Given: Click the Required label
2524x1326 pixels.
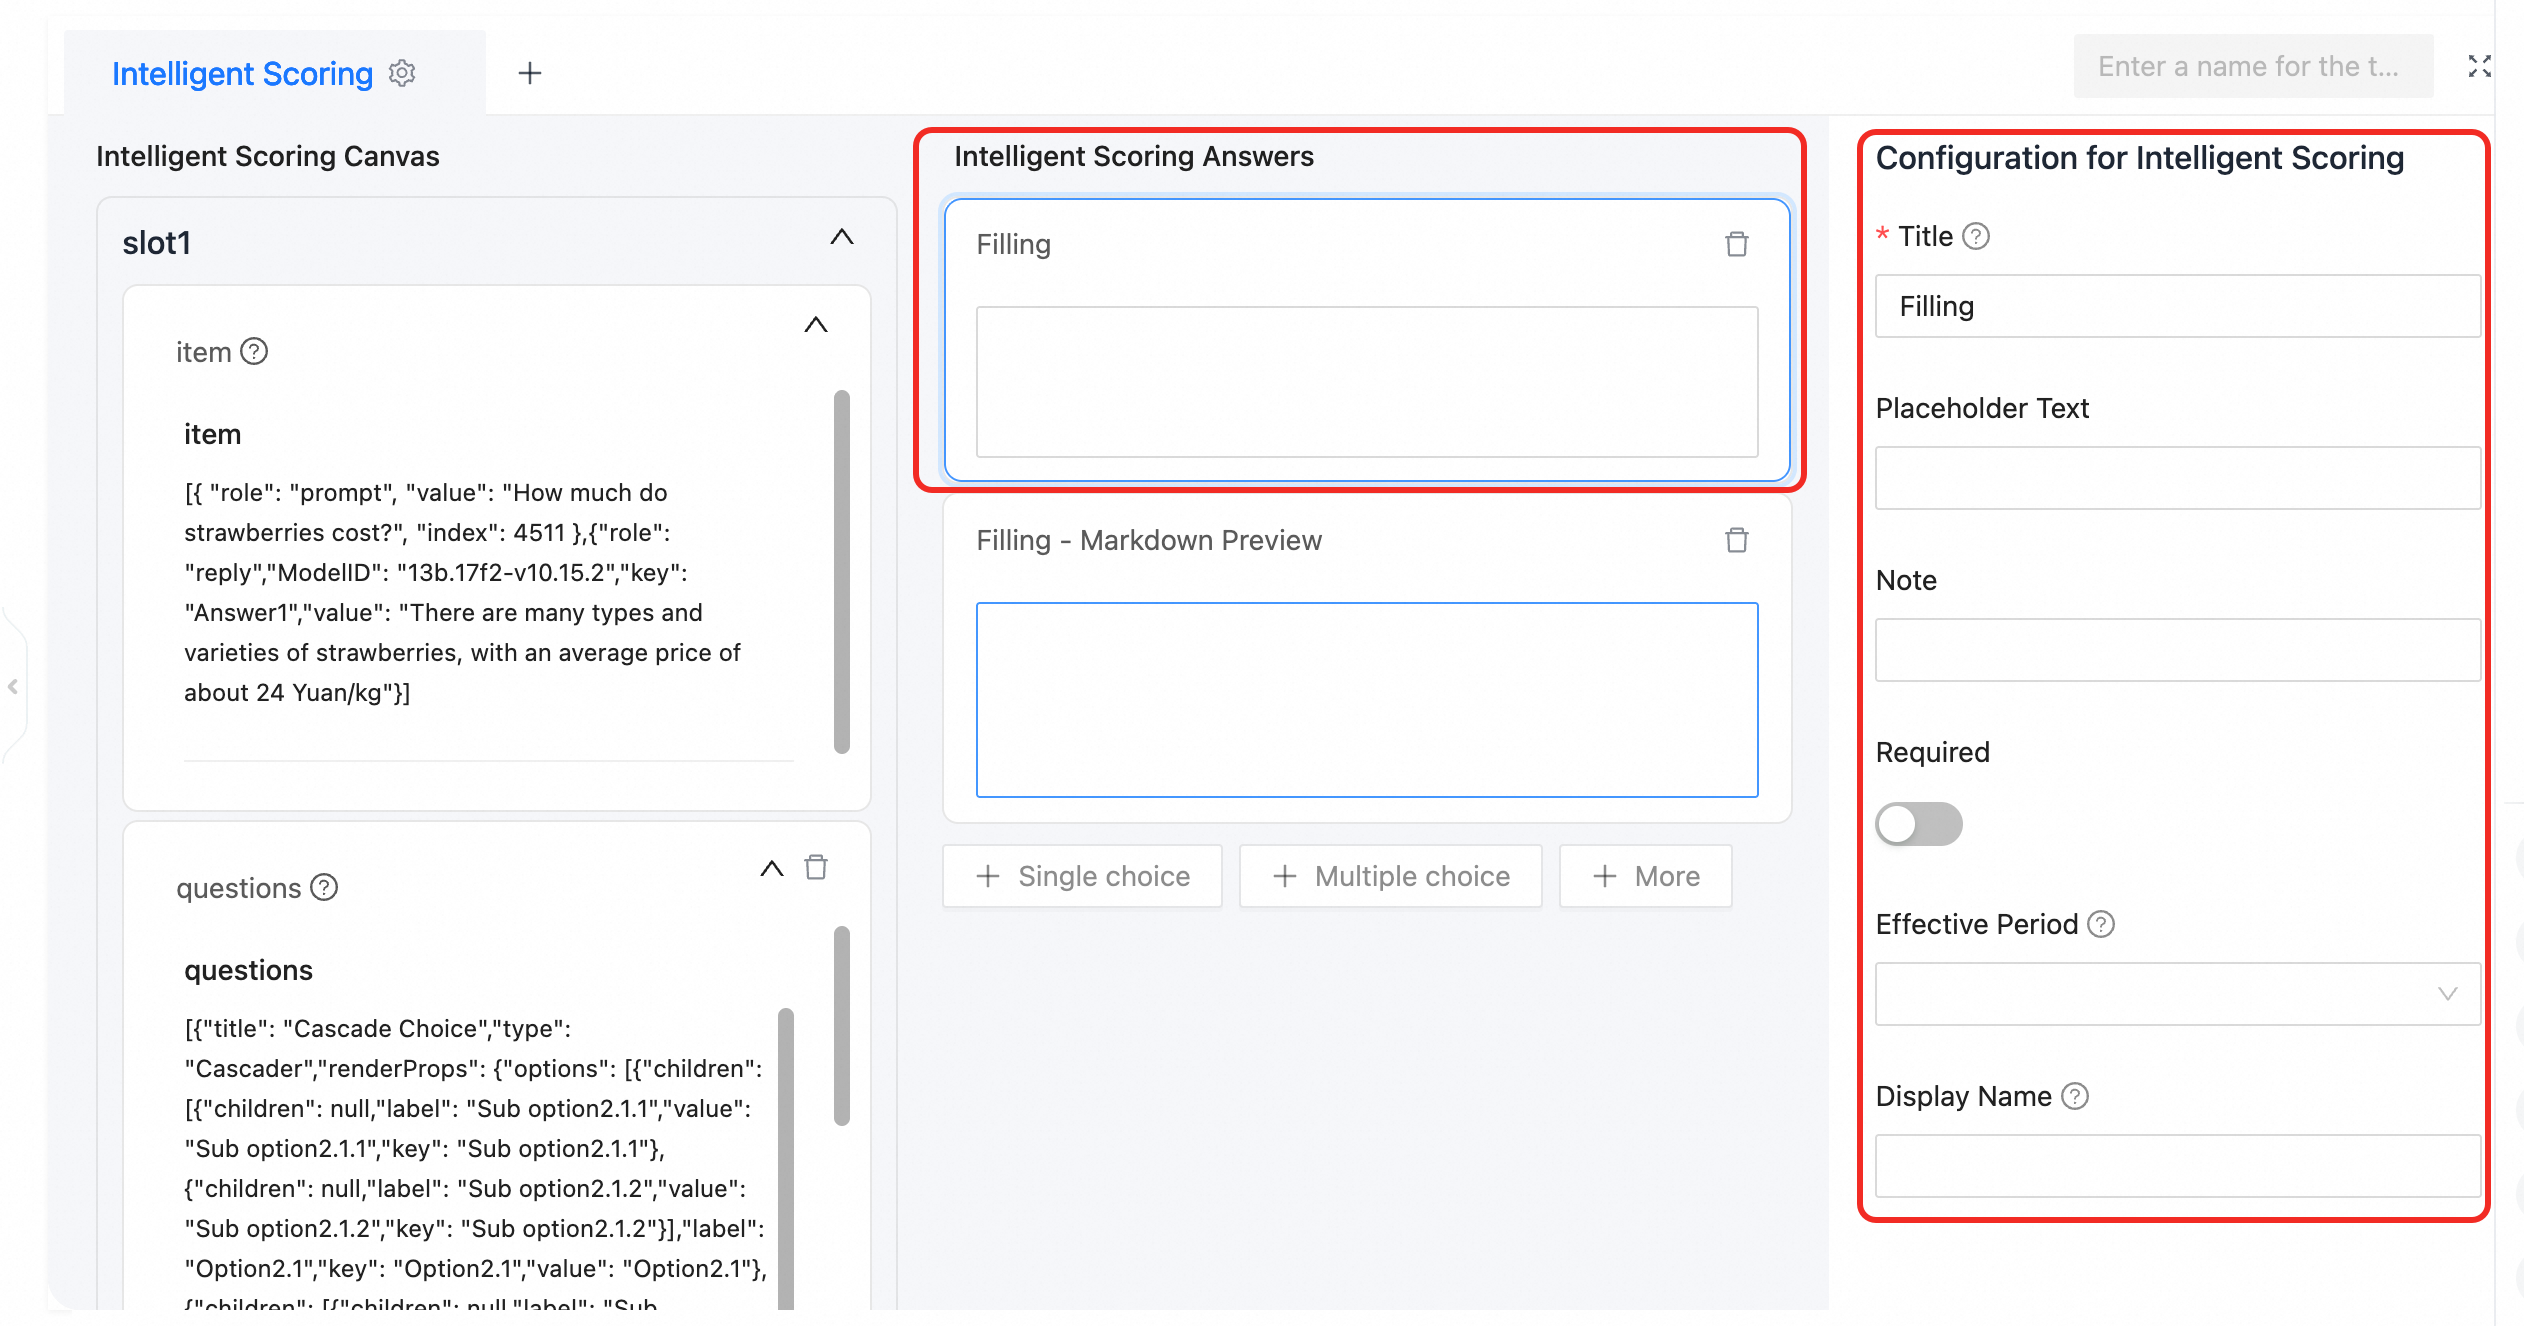Looking at the screenshot, I should [x=1932, y=752].
